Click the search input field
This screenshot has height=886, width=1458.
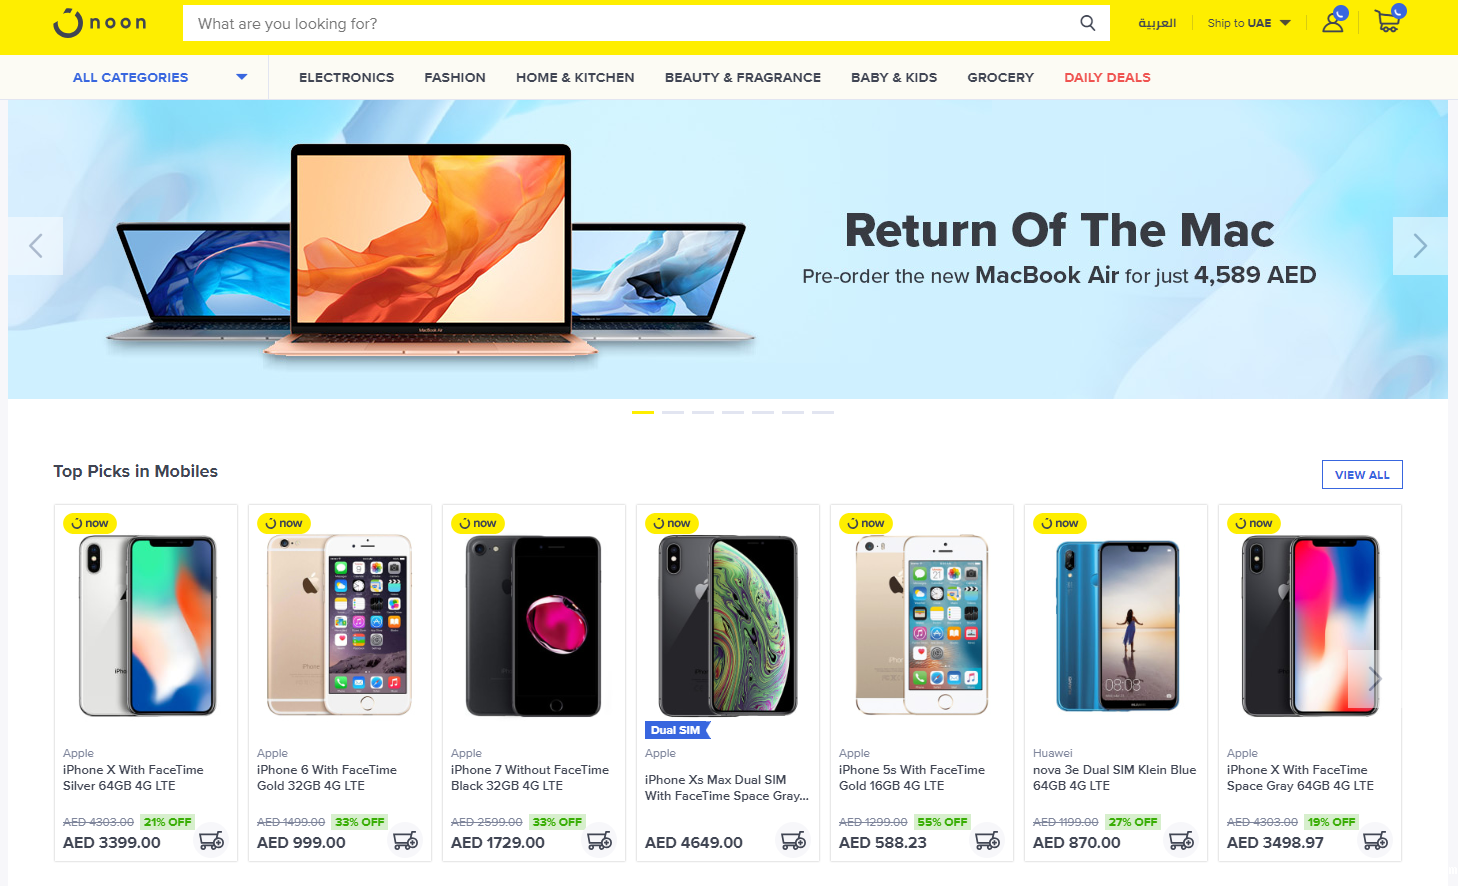tap(630, 23)
